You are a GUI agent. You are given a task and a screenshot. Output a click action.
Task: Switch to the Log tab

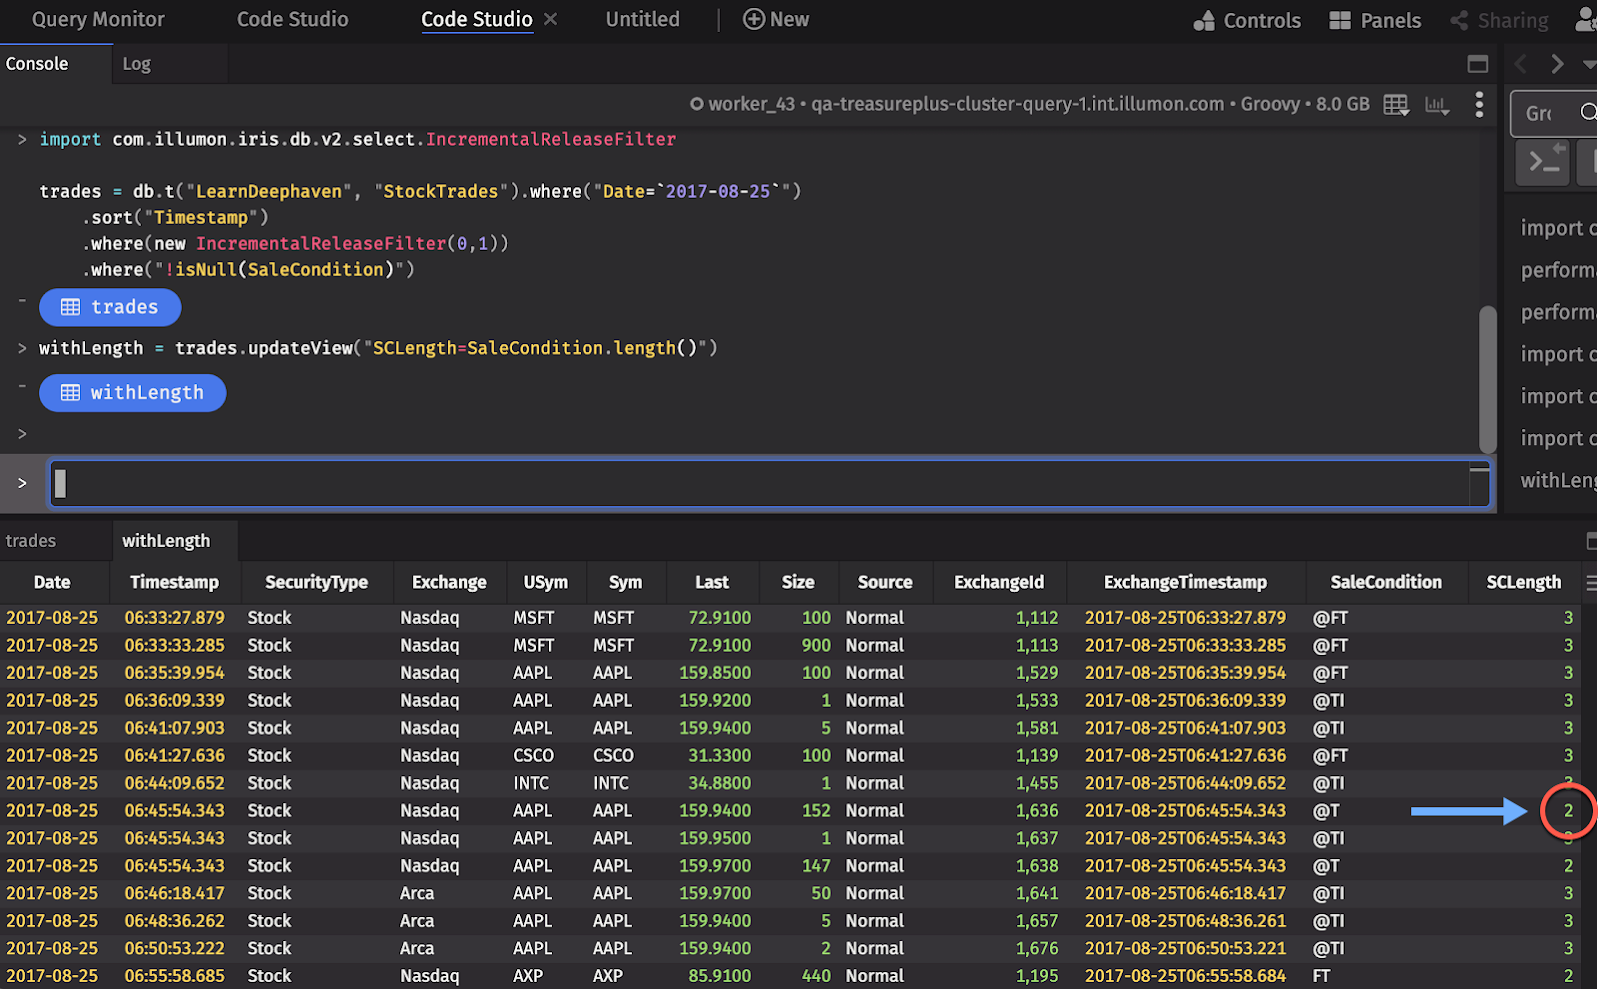(136, 64)
